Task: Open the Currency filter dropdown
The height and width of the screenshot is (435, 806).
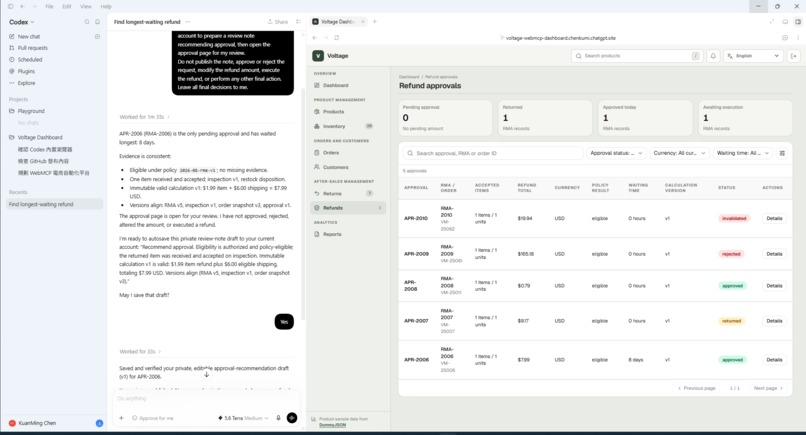Action: tap(679, 153)
